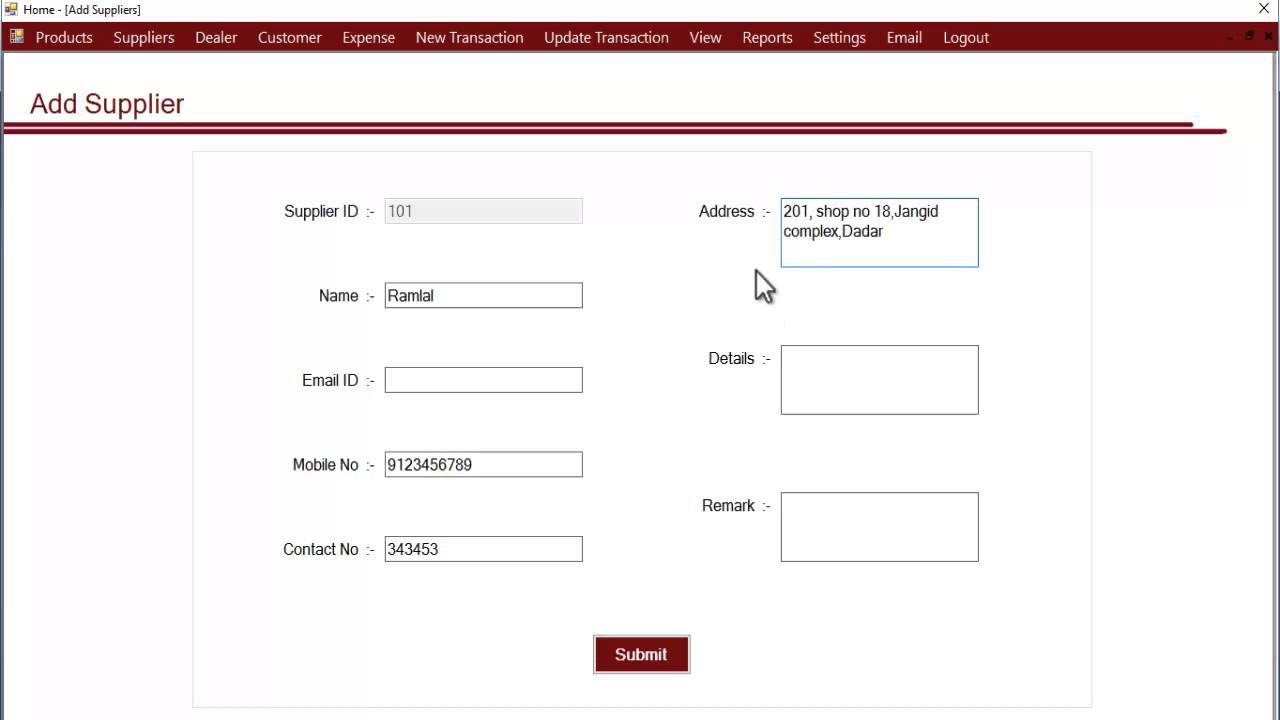
Task: Close the inner Add Suppliers child window
Action: [1267, 36]
